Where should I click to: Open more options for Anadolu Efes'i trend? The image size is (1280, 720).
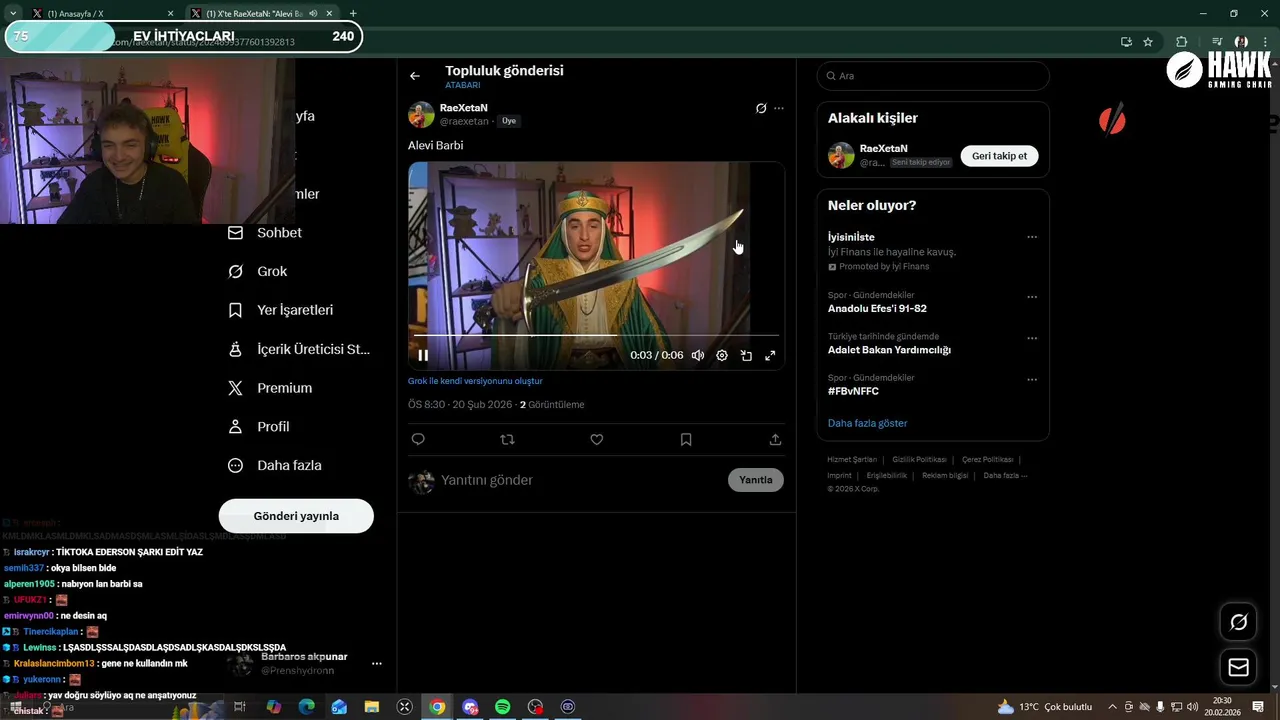pos(1032,297)
